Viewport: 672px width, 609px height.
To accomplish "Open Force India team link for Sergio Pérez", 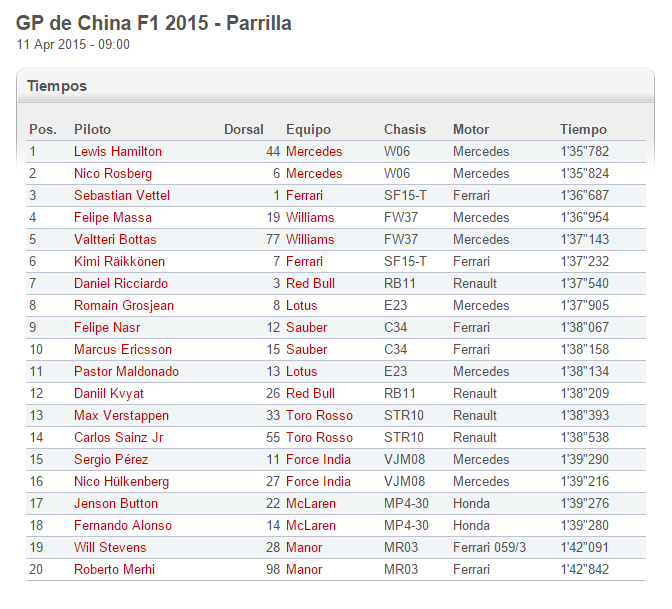I will (318, 460).
